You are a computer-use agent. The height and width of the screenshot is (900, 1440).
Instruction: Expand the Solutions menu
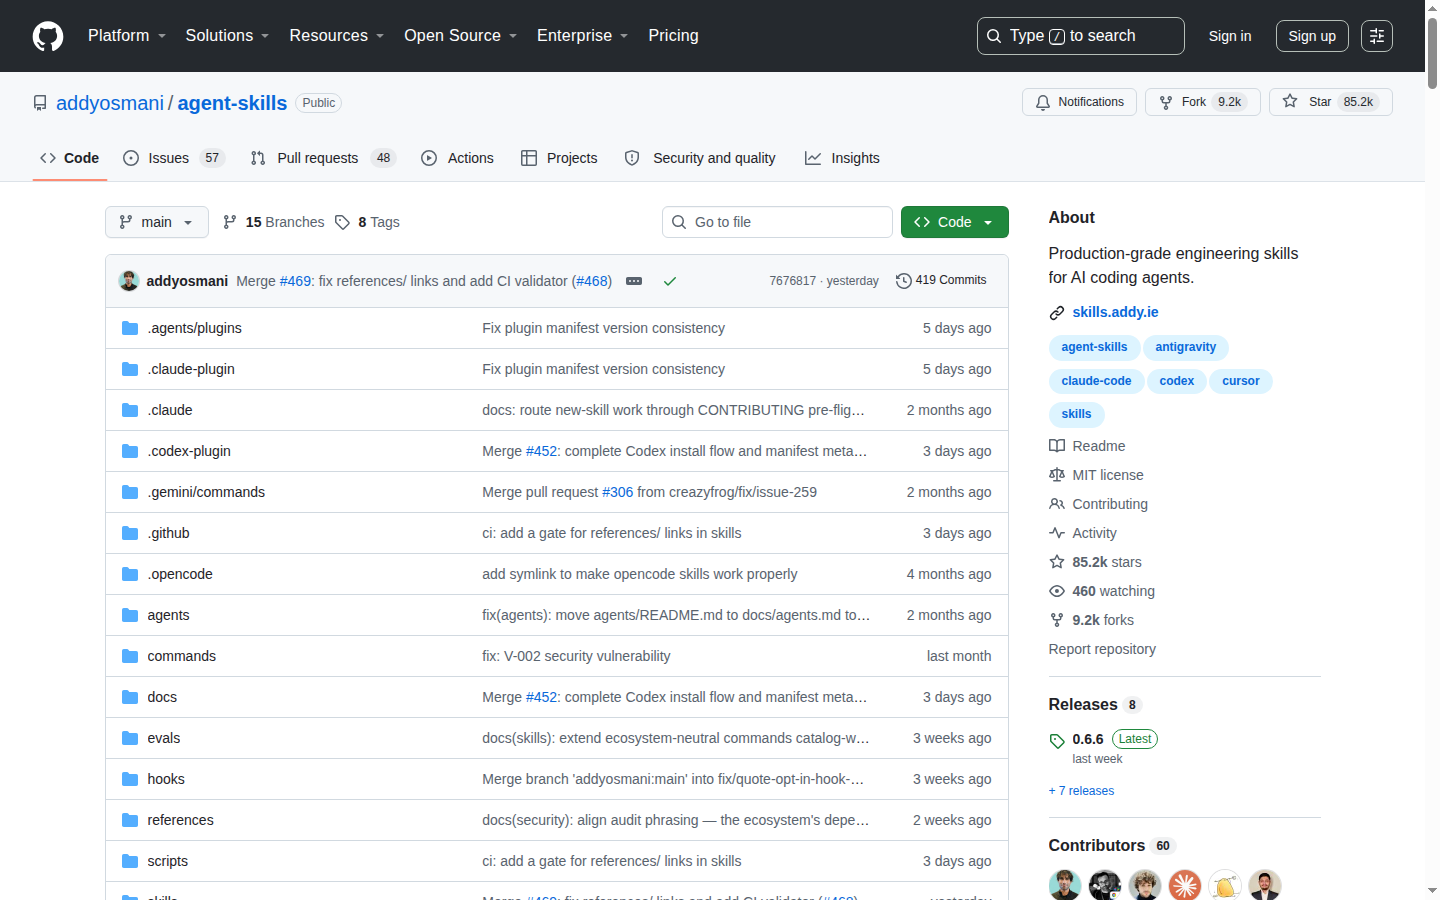227,36
